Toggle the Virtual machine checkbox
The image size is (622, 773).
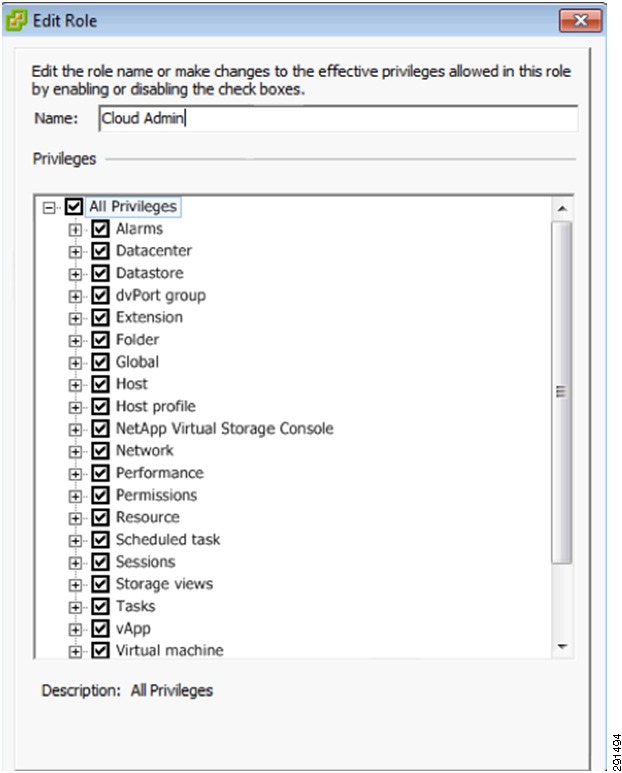(101, 650)
